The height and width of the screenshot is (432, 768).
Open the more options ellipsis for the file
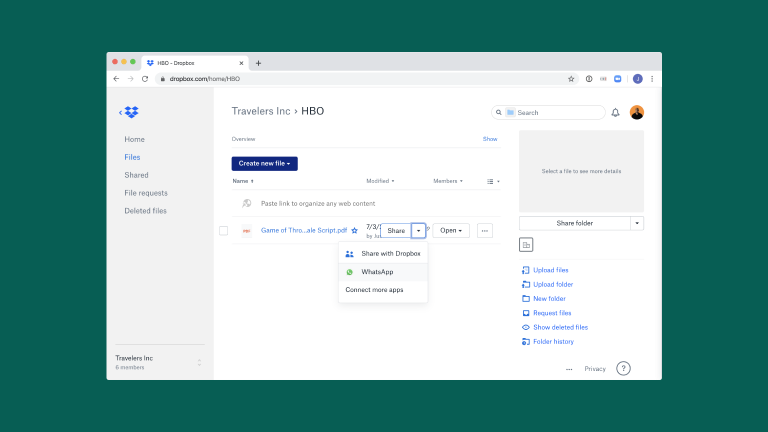[485, 231]
